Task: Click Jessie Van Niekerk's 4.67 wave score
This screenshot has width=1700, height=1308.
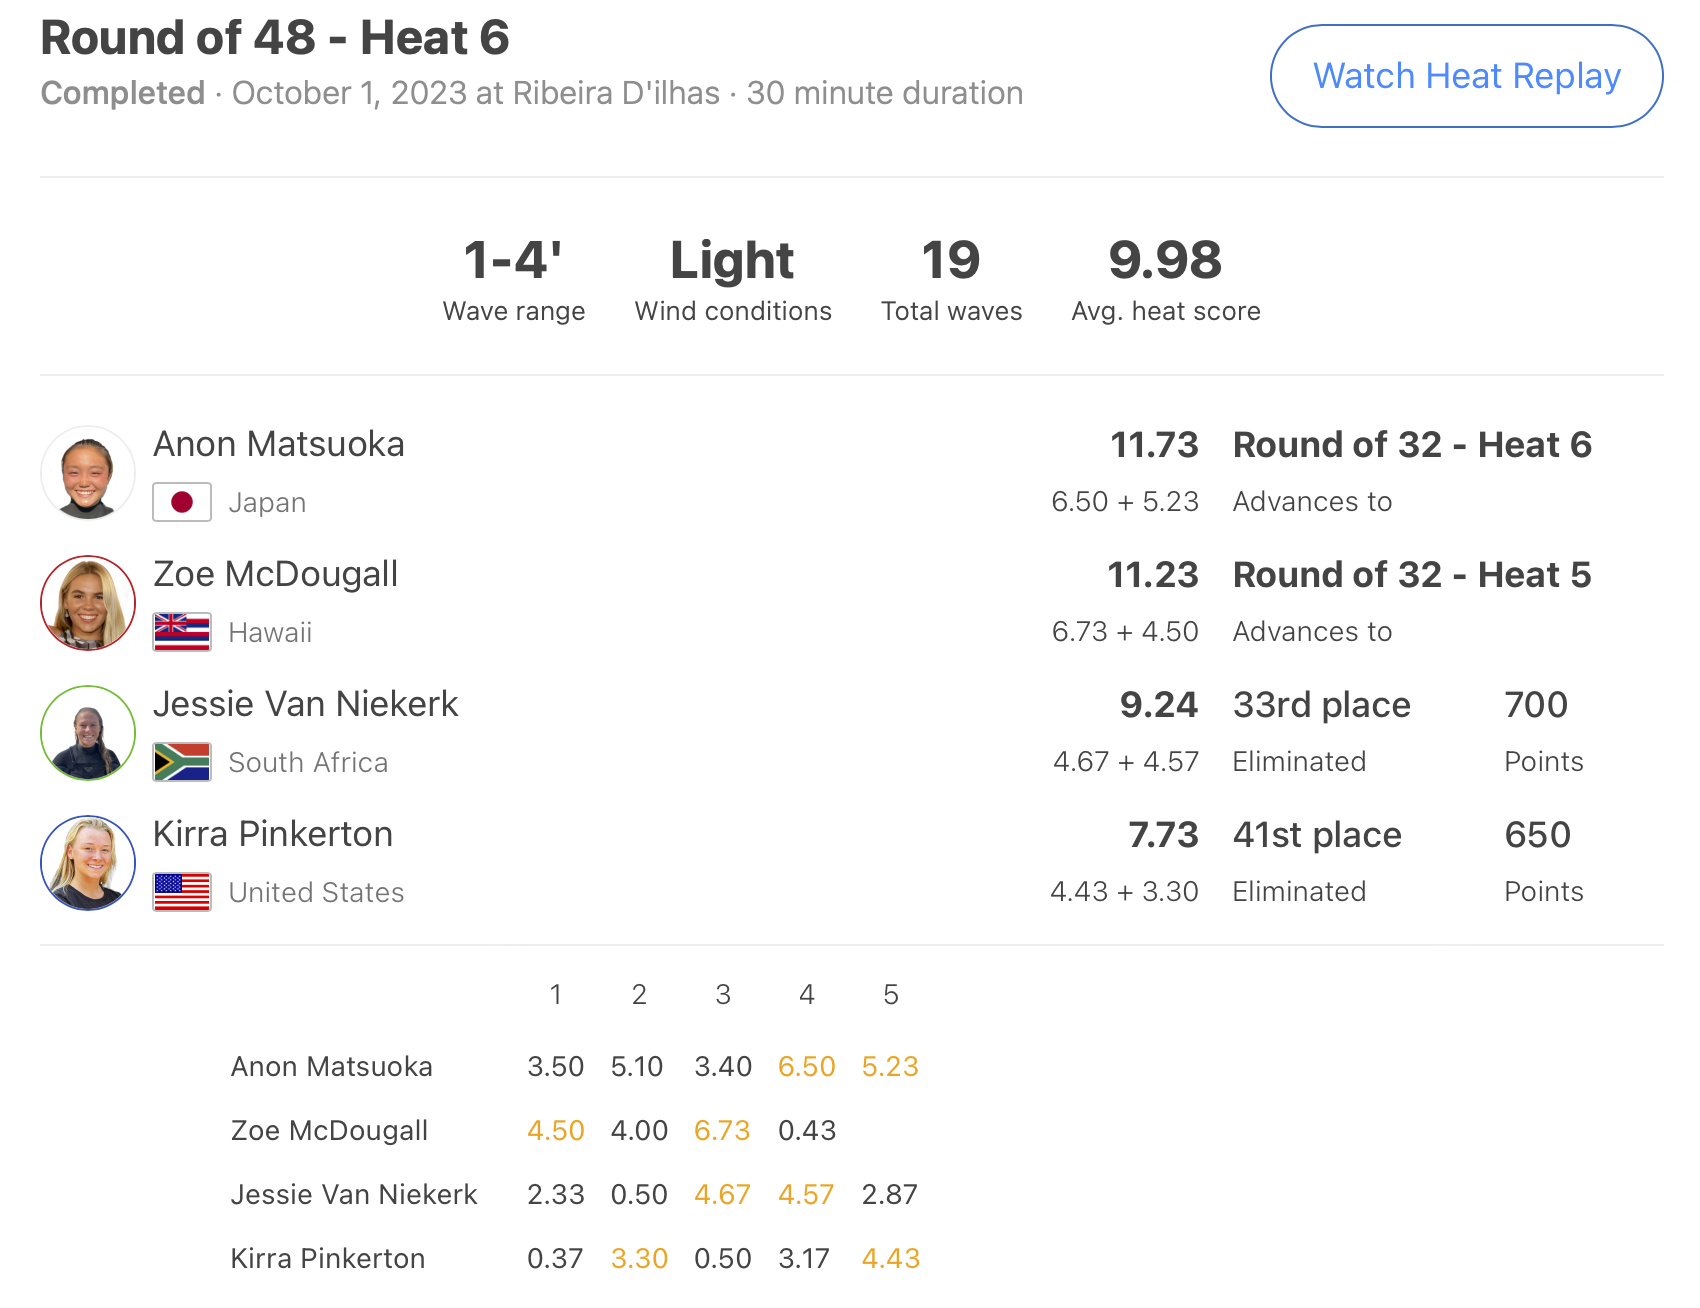Action: point(722,1195)
